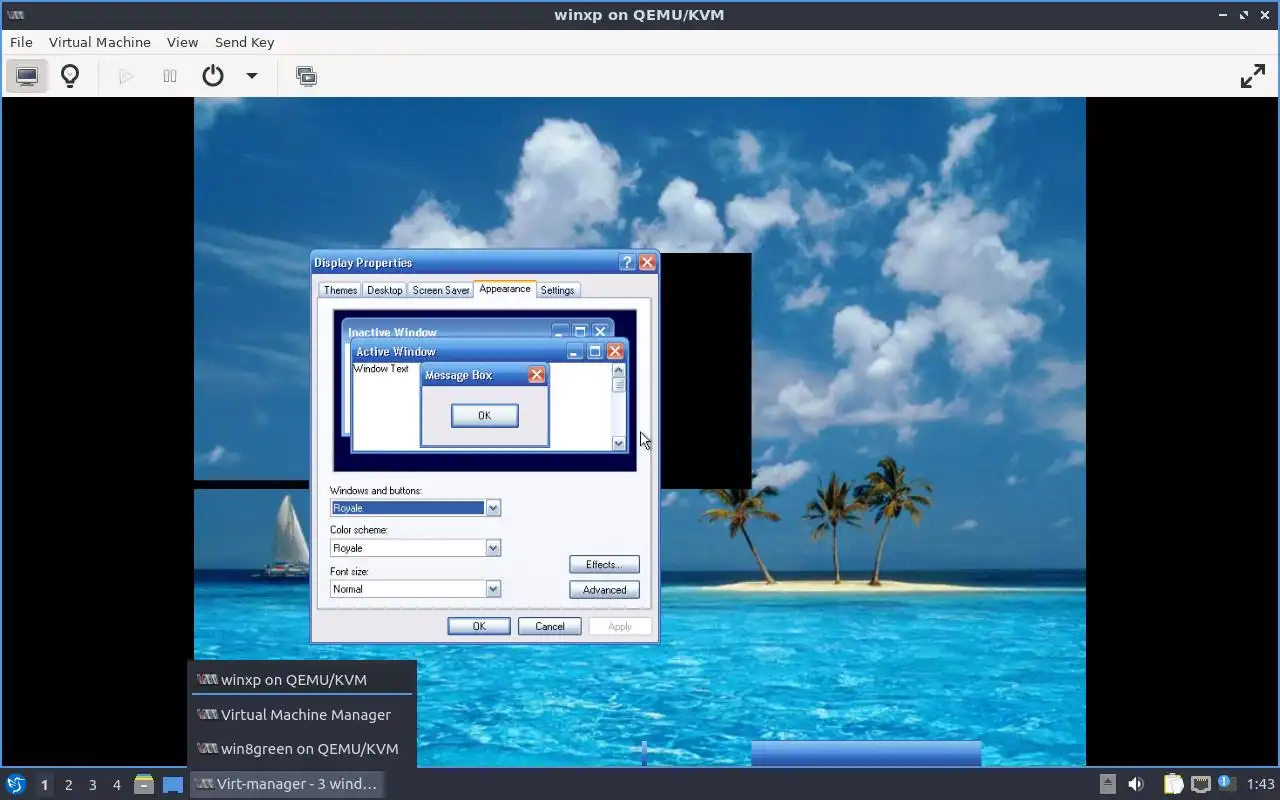Open the volume control tray icon
Image resolution: width=1280 pixels, height=800 pixels.
[x=1136, y=784]
